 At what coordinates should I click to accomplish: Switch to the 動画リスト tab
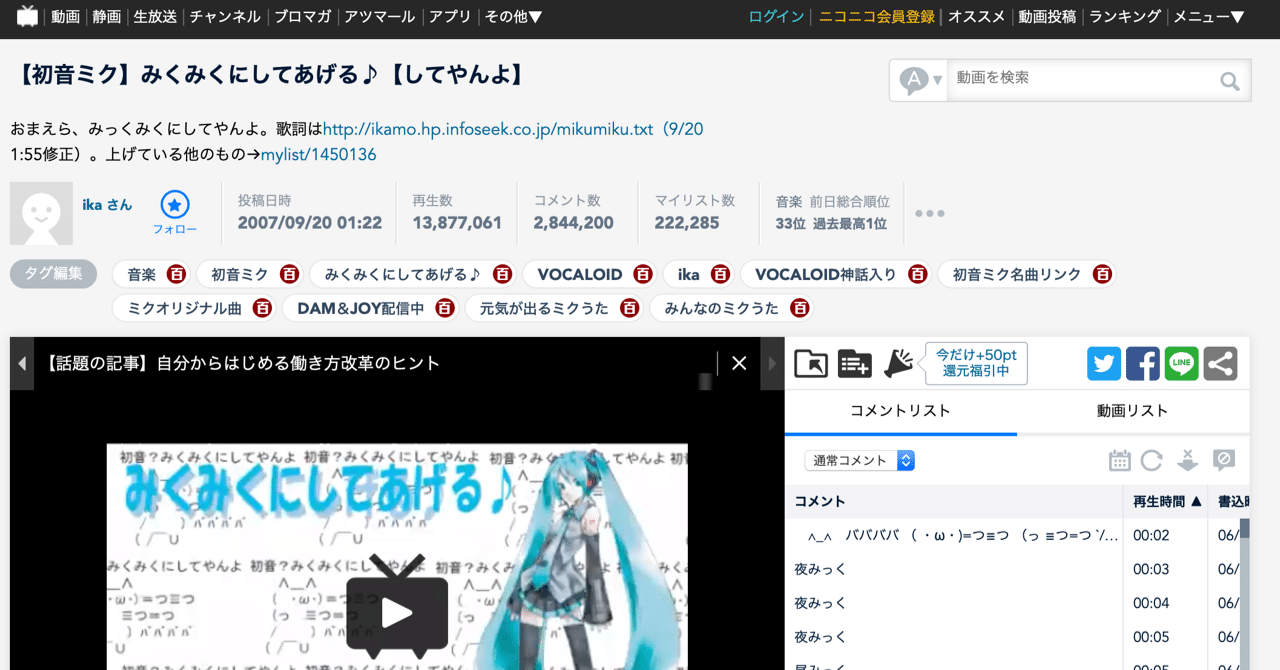1132,411
